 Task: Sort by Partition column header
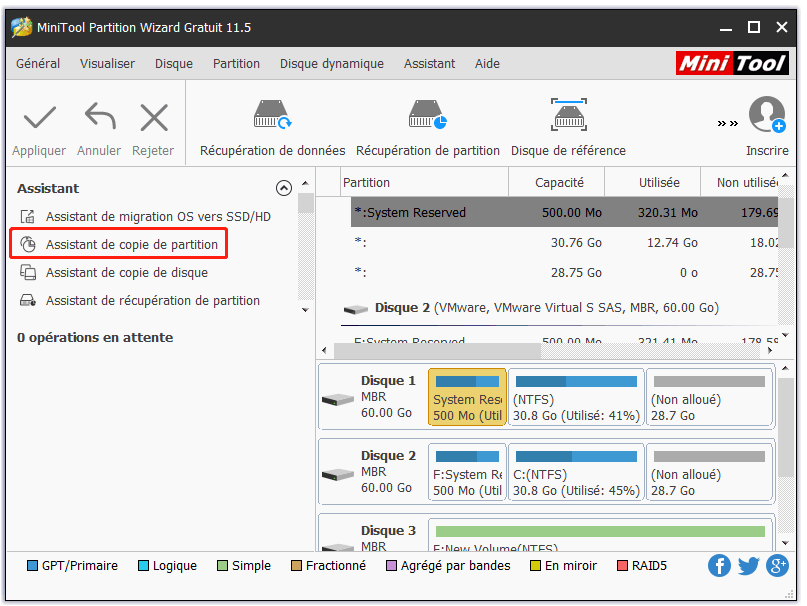[x=425, y=182]
